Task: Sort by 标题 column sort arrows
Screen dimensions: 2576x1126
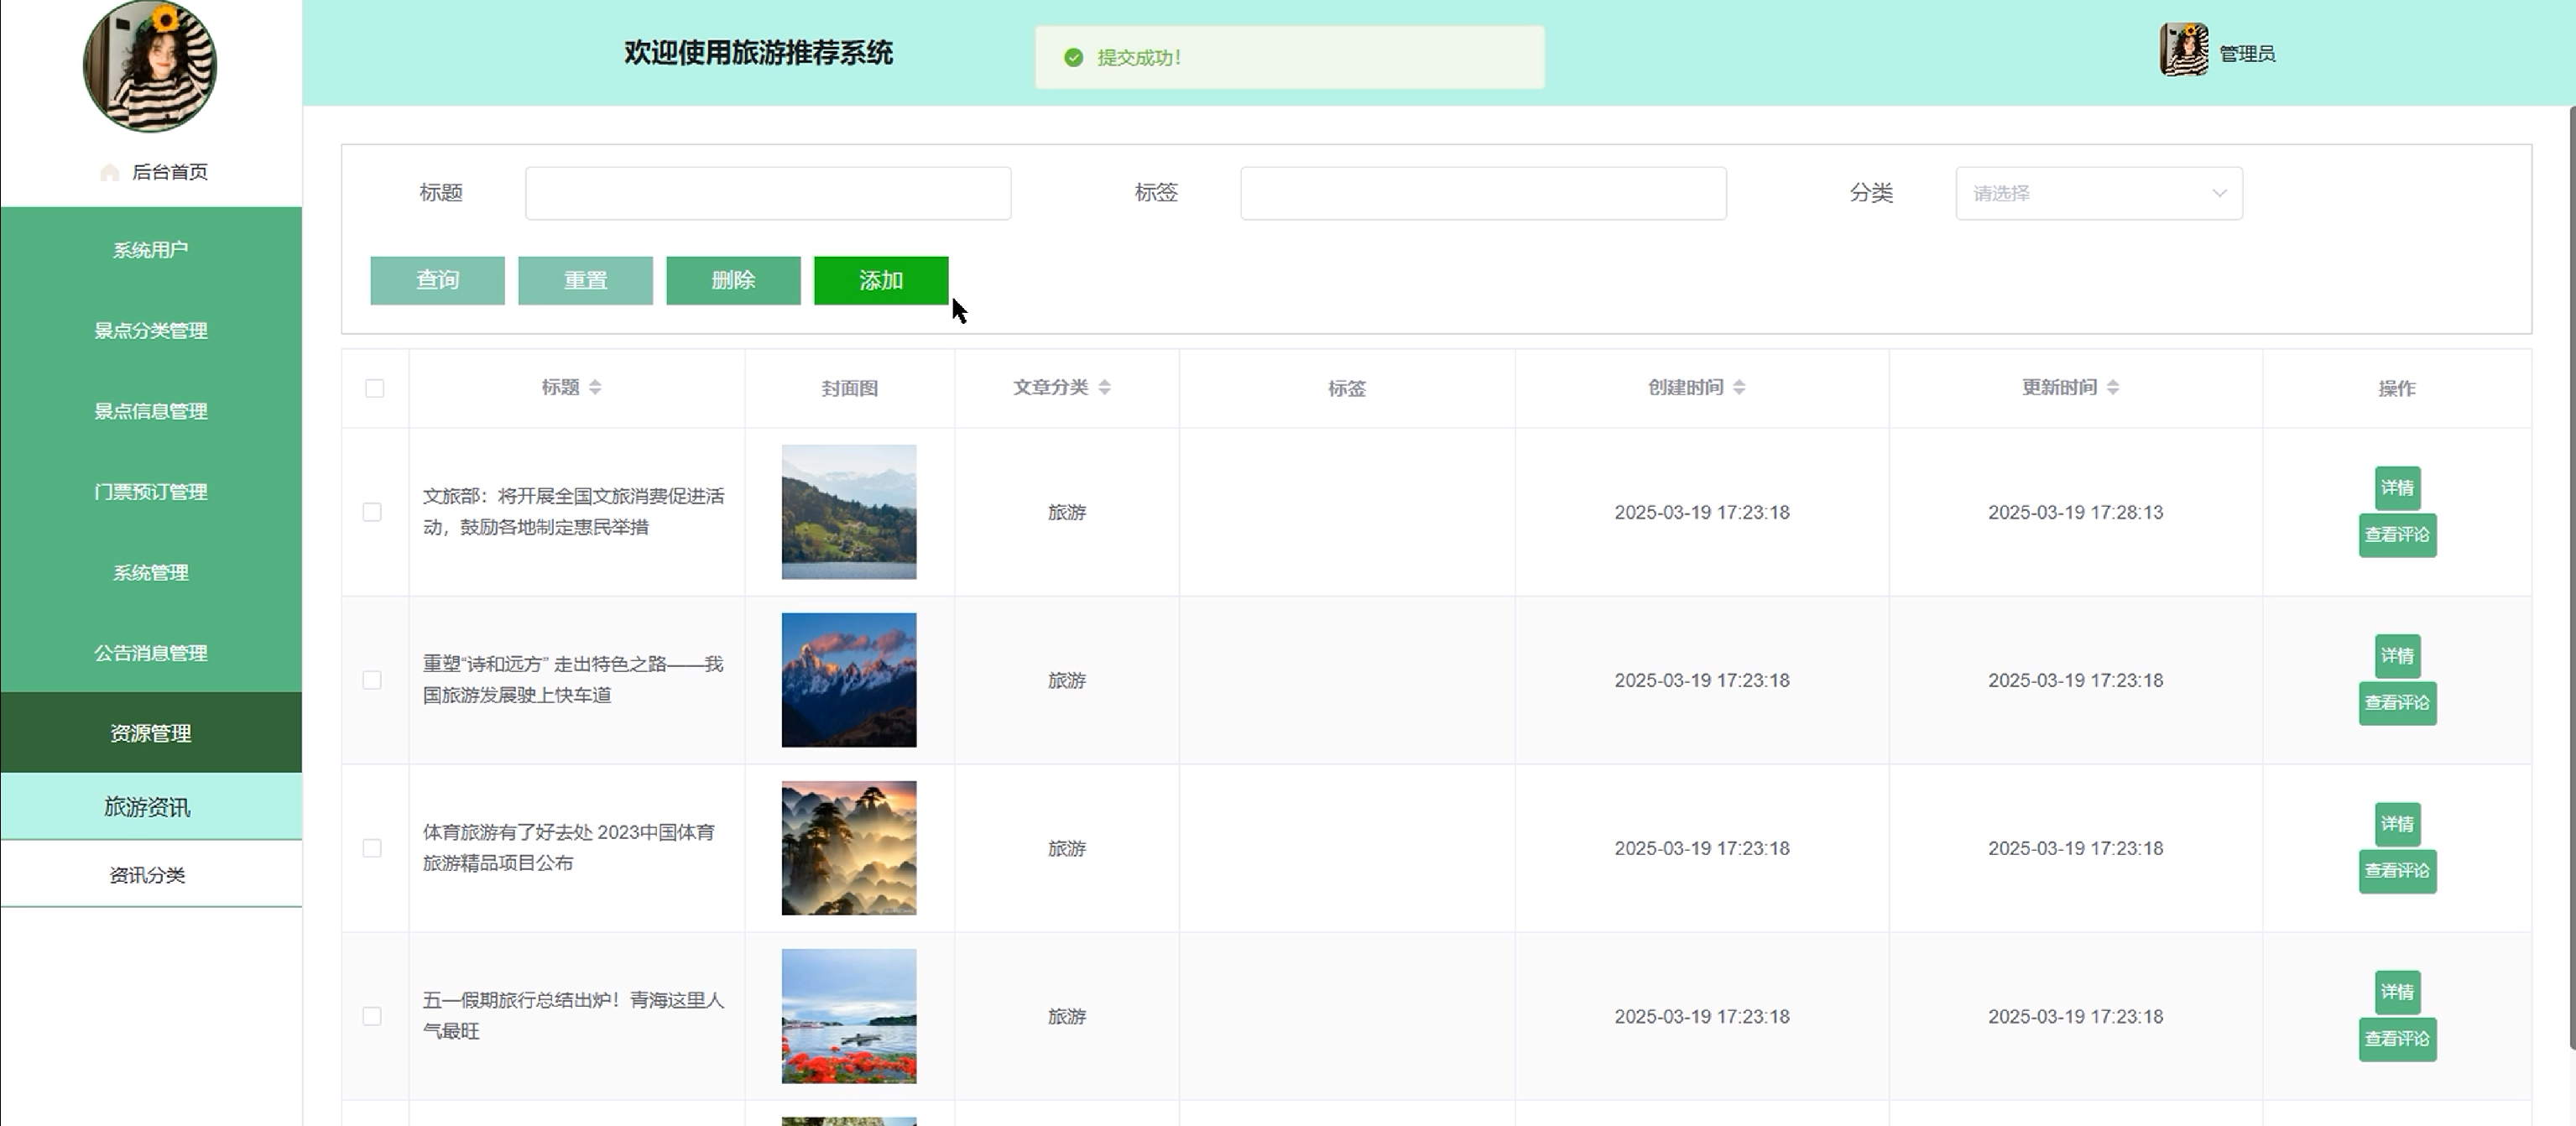Action: [x=595, y=387]
